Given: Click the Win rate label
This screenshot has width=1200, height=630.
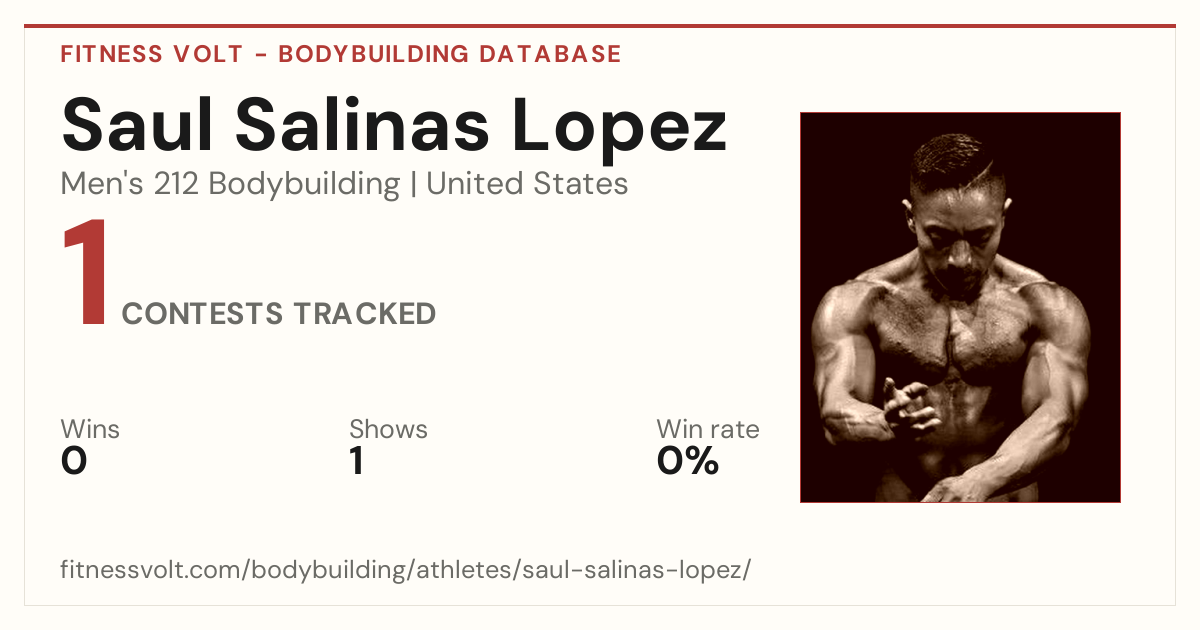Looking at the screenshot, I should pyautogui.click(x=708, y=430).
